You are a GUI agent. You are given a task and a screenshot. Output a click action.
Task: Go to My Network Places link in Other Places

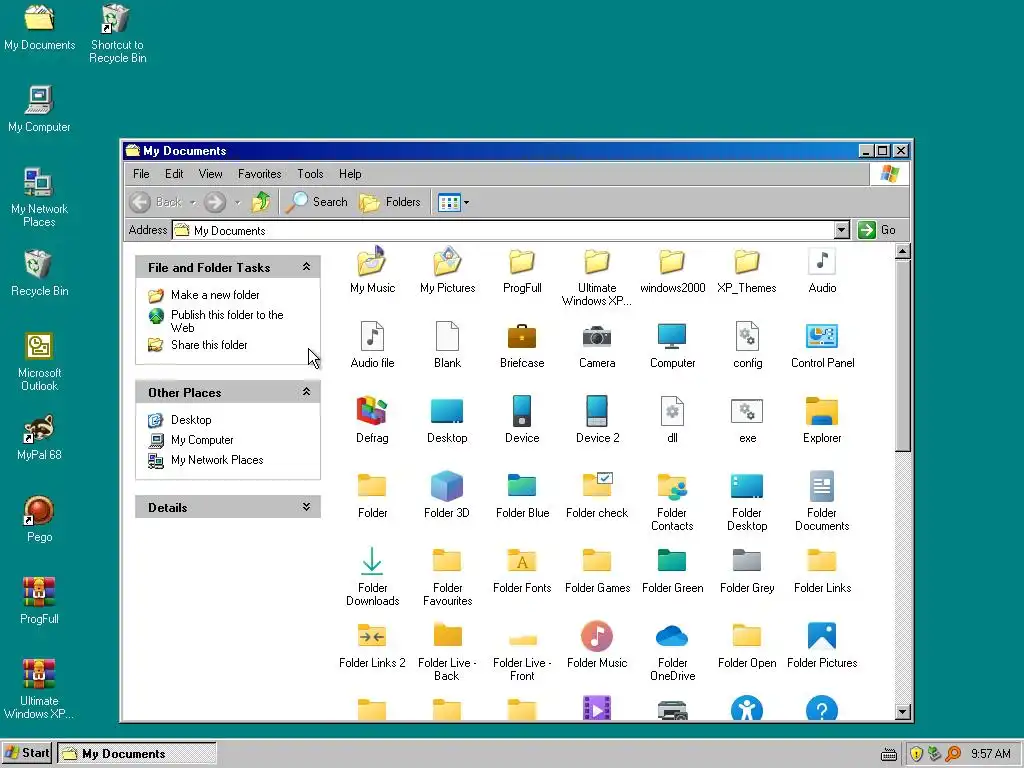[217, 460]
